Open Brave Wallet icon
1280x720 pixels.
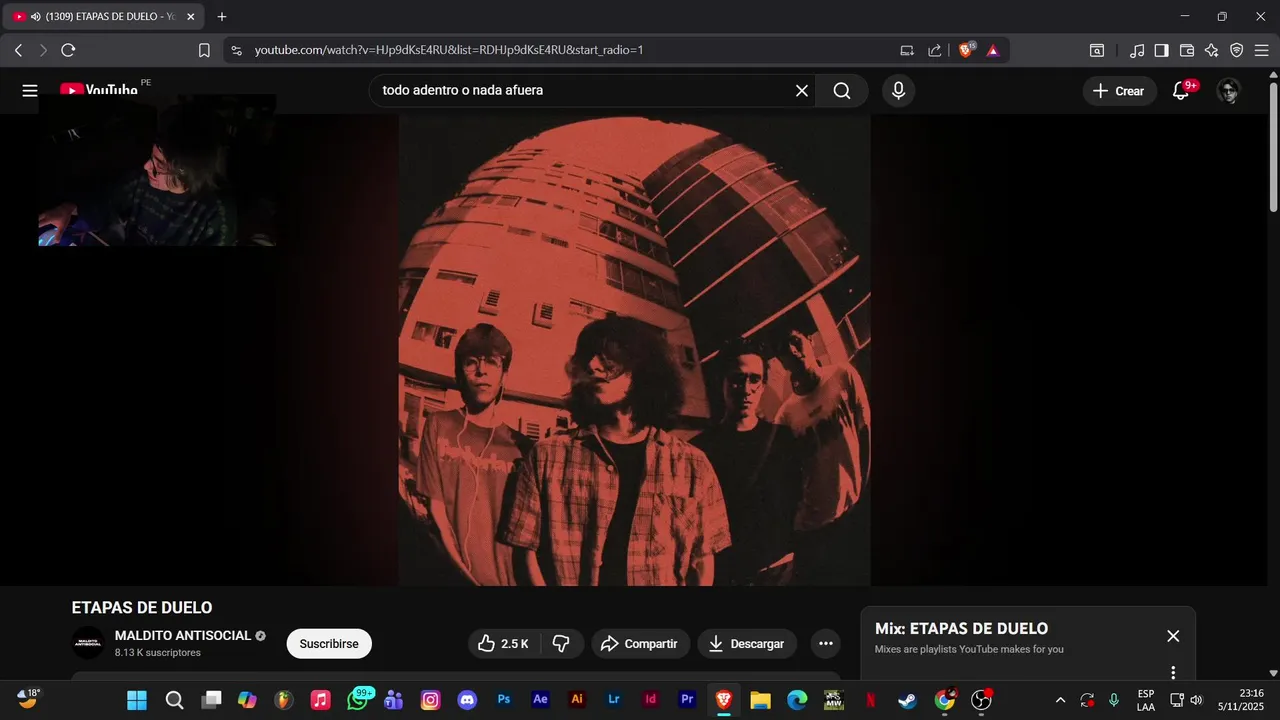(1187, 50)
